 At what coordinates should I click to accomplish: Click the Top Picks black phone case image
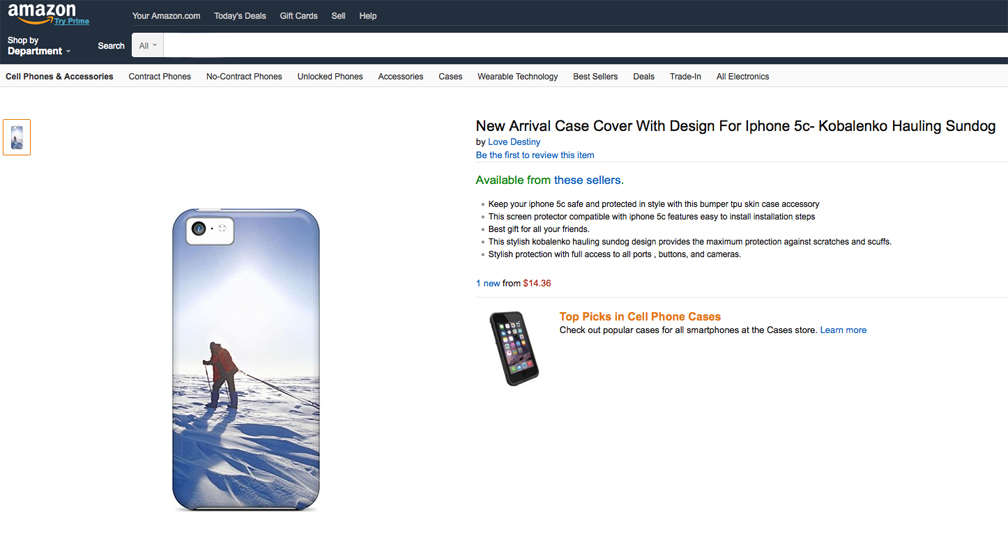pos(514,348)
